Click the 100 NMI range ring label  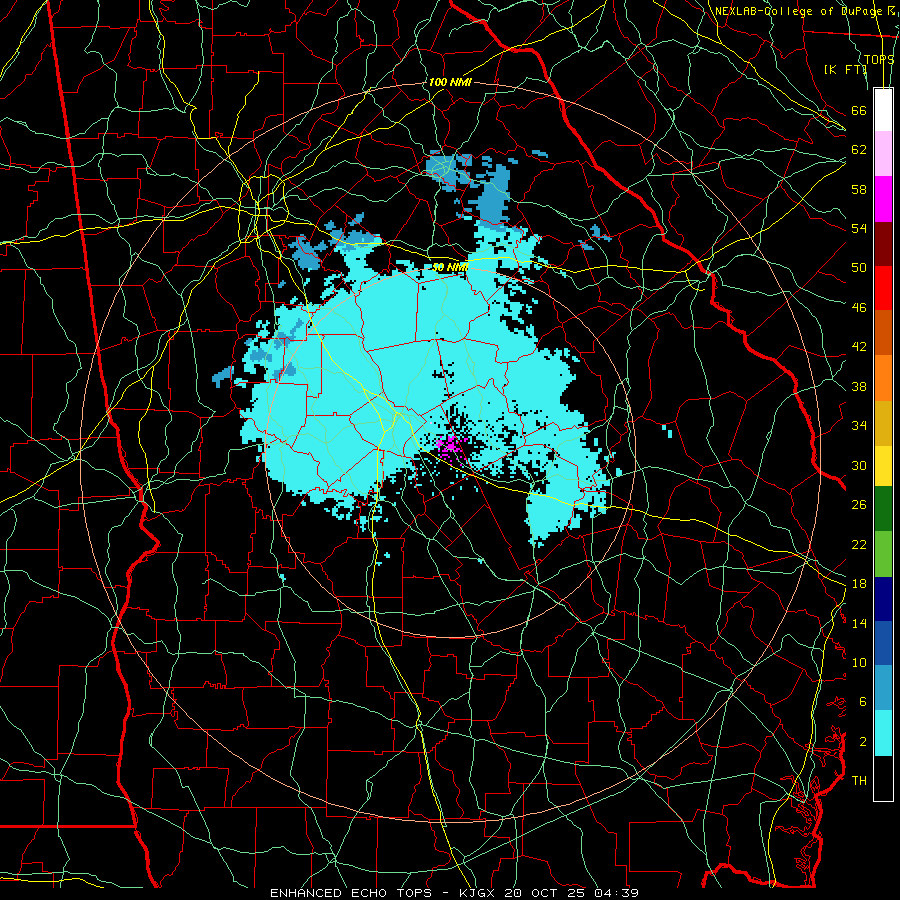[450, 83]
